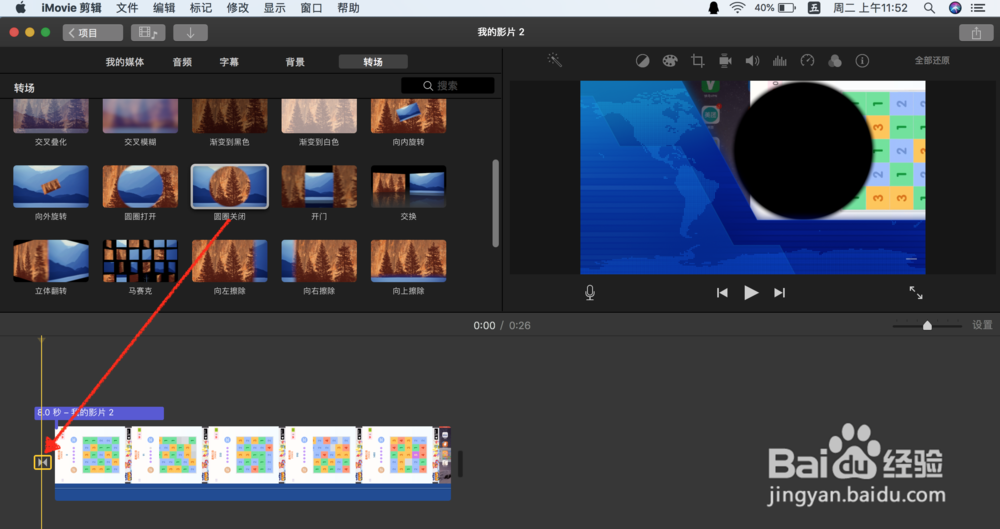Select the 向右擦除 transition thumbnail
Viewport: 1000px width, 529px height.
coord(319,261)
